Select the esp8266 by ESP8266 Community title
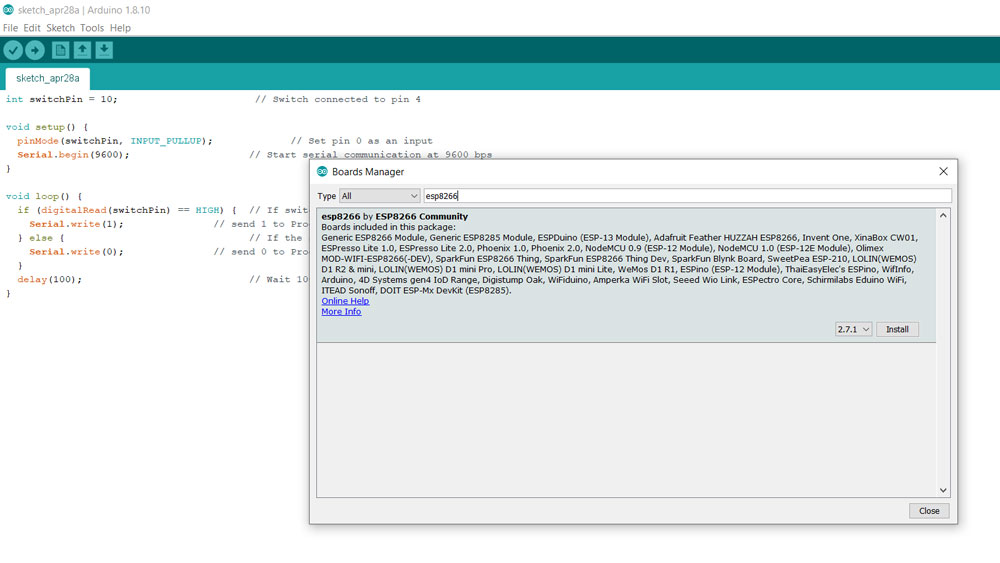This screenshot has width=1000, height=563. point(395,217)
